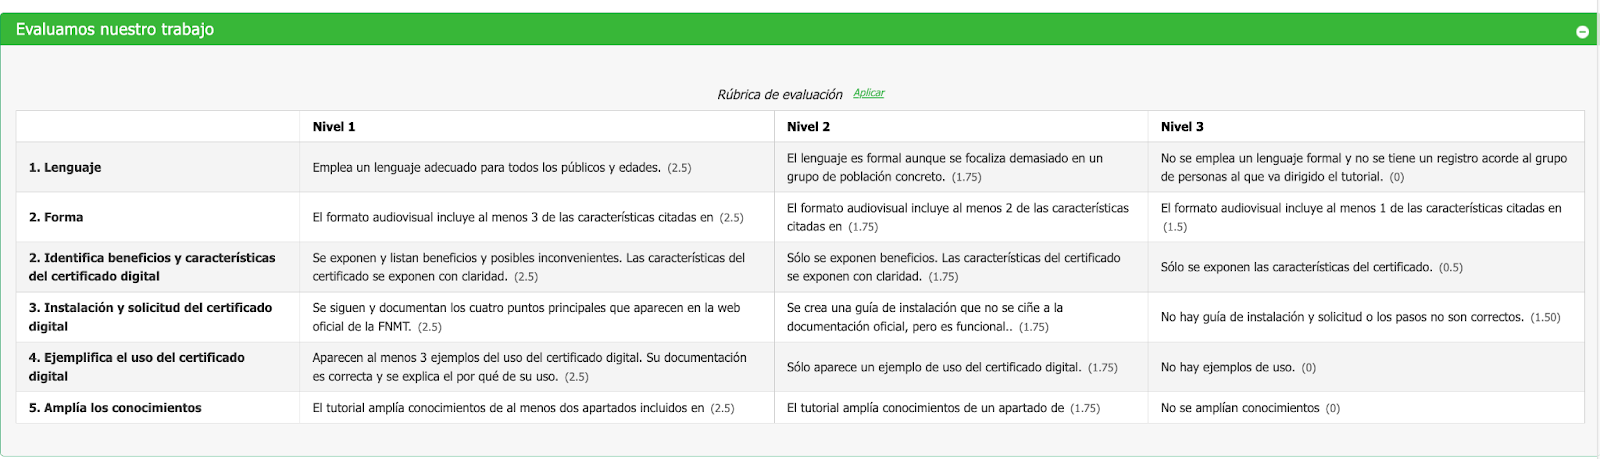The image size is (1600, 459).
Task: Select cell No se amplían conocimientos
Action: (x=1366, y=408)
